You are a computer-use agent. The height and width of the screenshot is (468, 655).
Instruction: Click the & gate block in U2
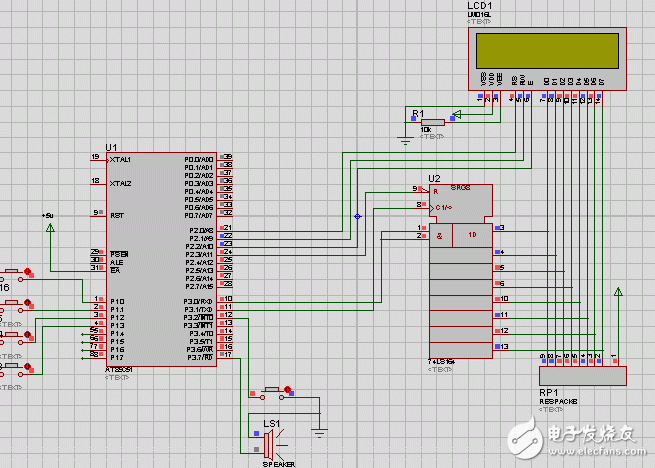point(440,234)
